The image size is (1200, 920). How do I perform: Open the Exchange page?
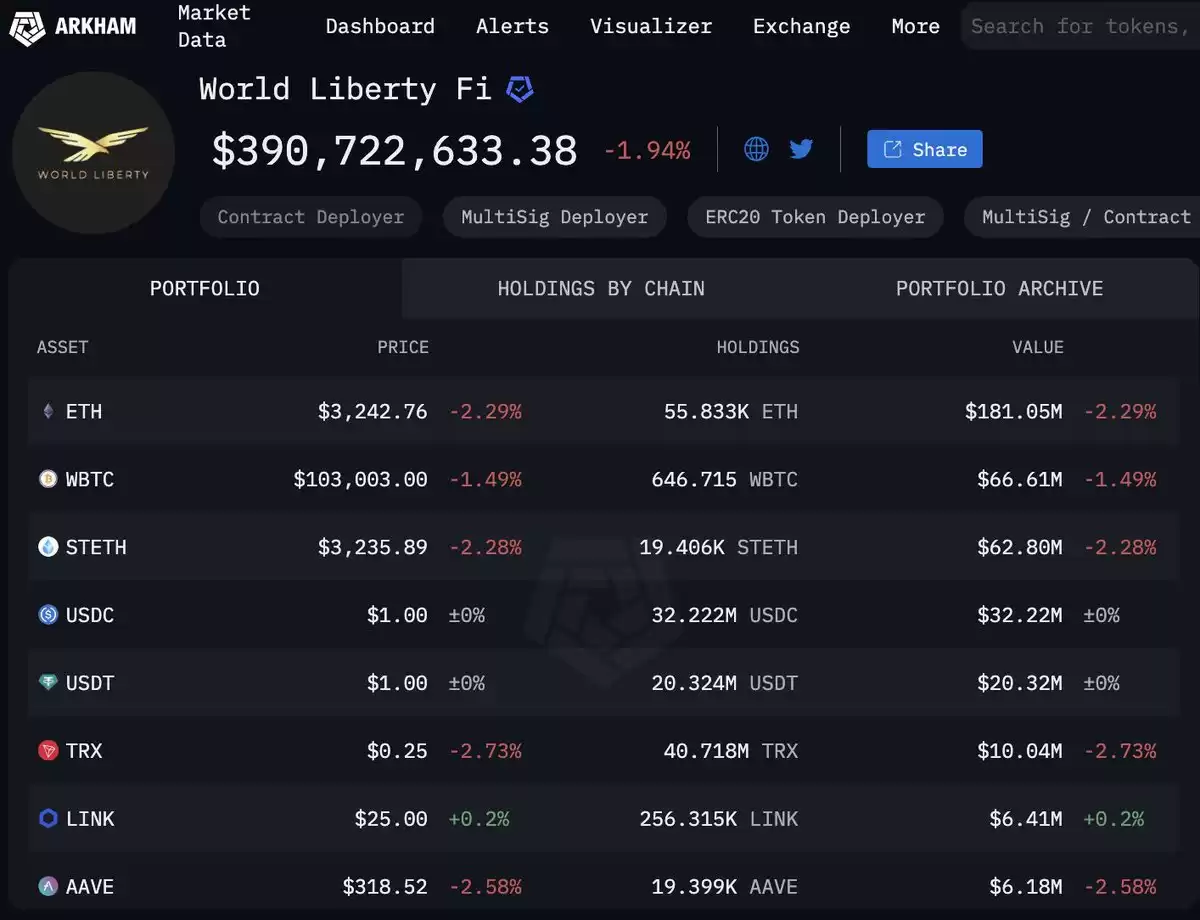[x=801, y=26]
